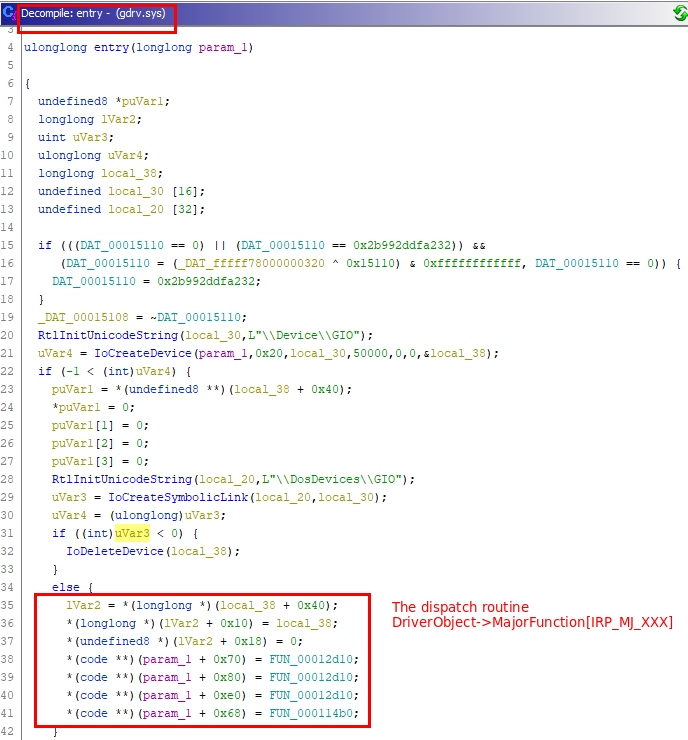Click the refresh decompile icon

click(680, 13)
